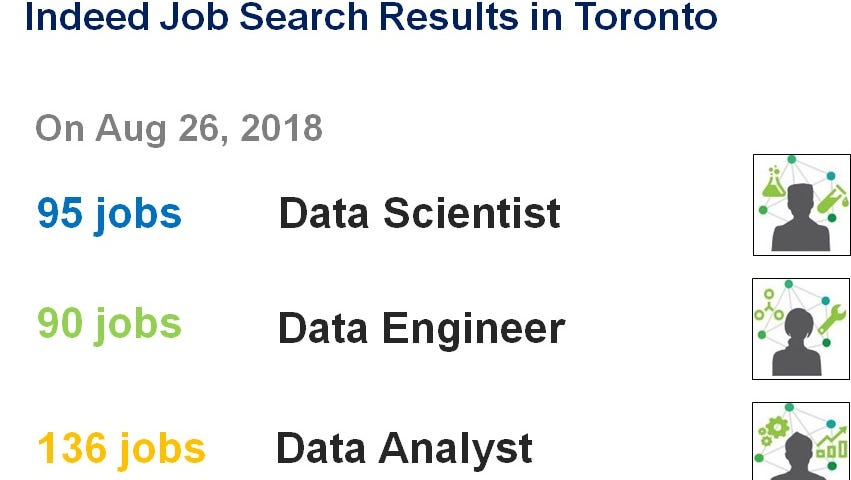
Task: Select the Data Analyst label
Action: 404,450
